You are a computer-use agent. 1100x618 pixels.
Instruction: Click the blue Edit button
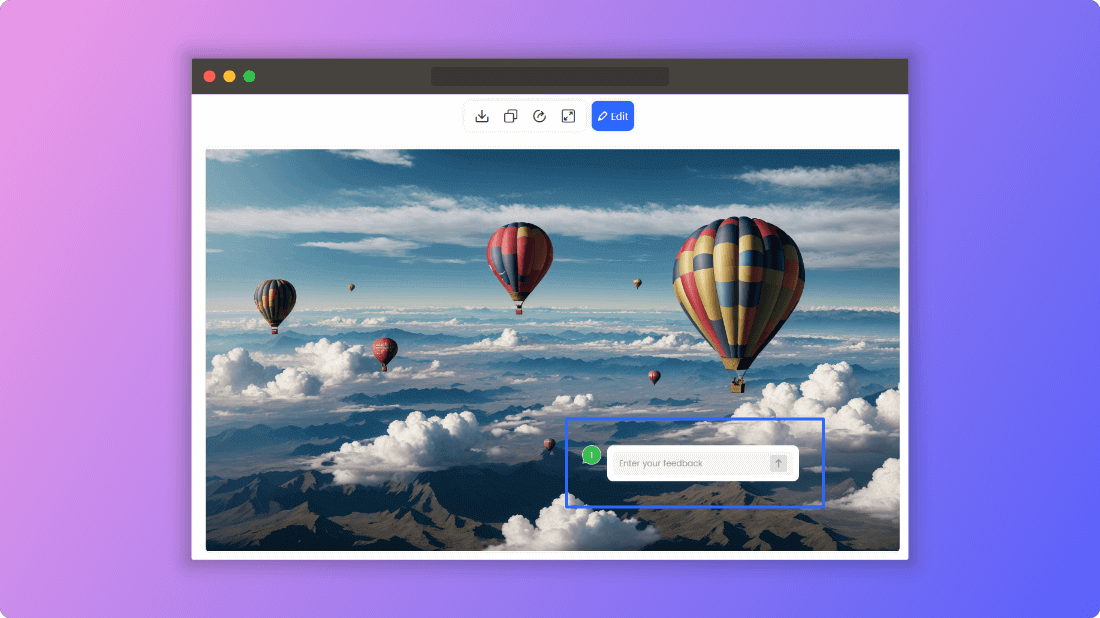click(612, 116)
